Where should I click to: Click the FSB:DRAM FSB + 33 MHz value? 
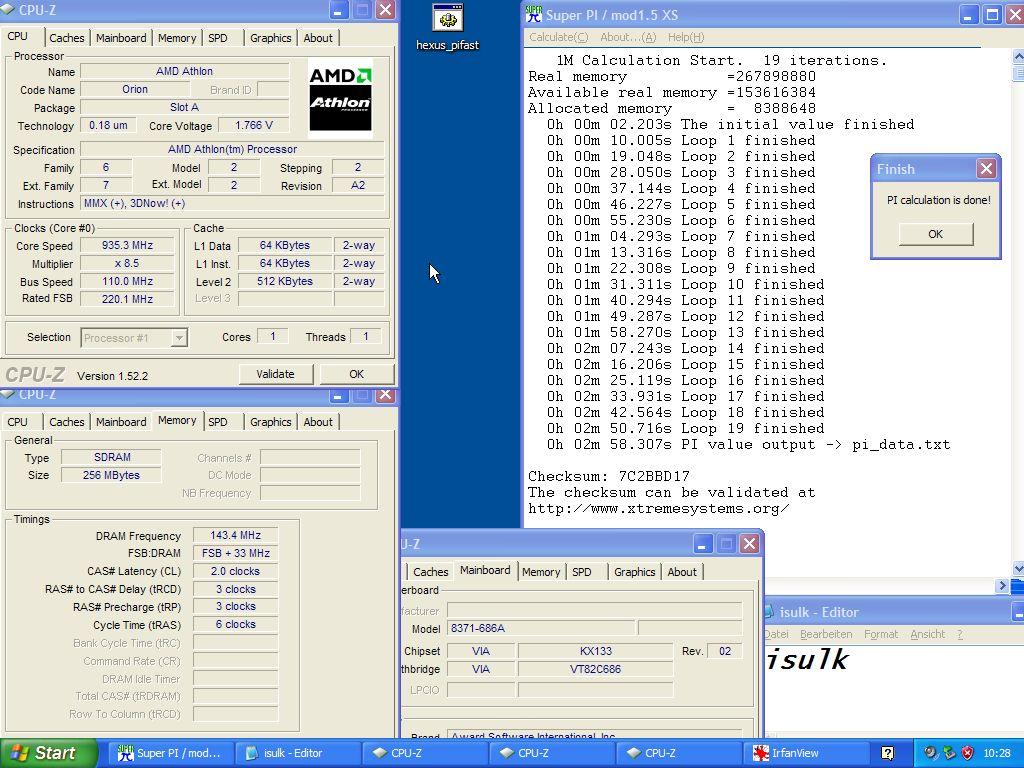pos(235,553)
